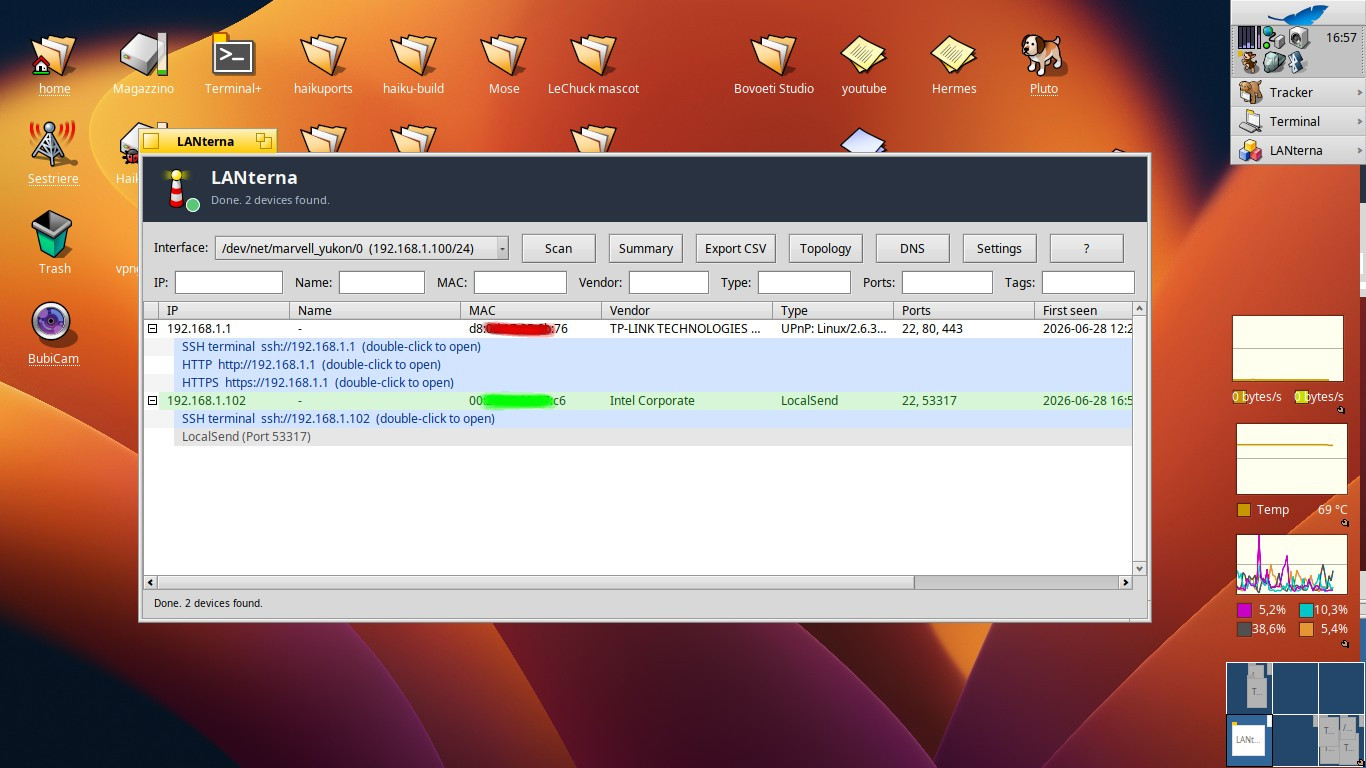This screenshot has width=1366, height=768.
Task: Open the Topology view button
Action: pos(825,248)
